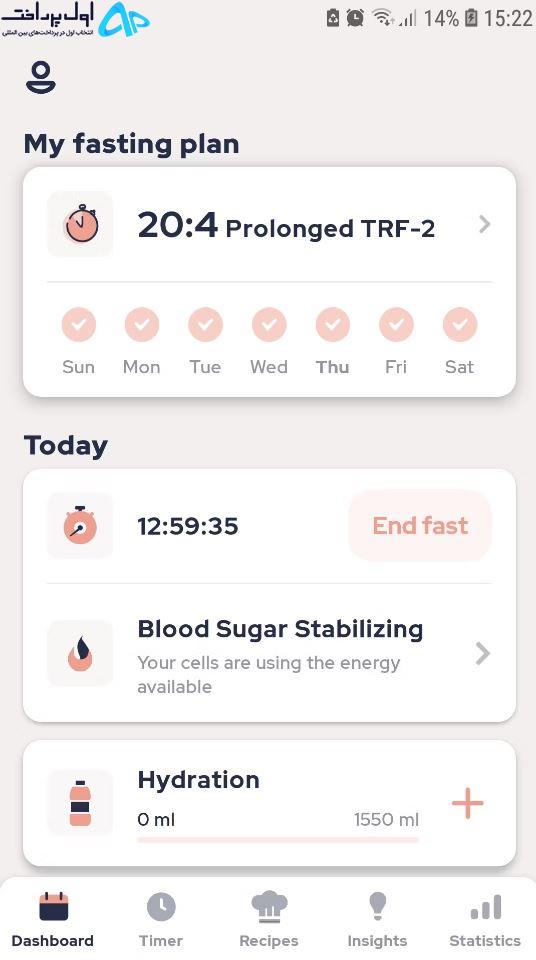Tap the fasting timer icon next to 12:59:35
This screenshot has width=536, height=960.
click(x=80, y=525)
